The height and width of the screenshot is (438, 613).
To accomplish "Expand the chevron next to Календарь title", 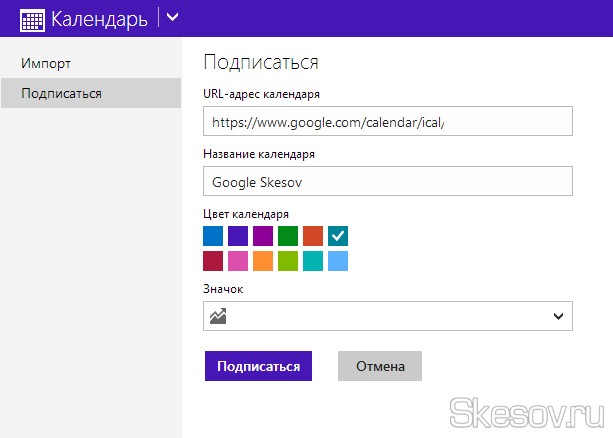I will point(173,17).
